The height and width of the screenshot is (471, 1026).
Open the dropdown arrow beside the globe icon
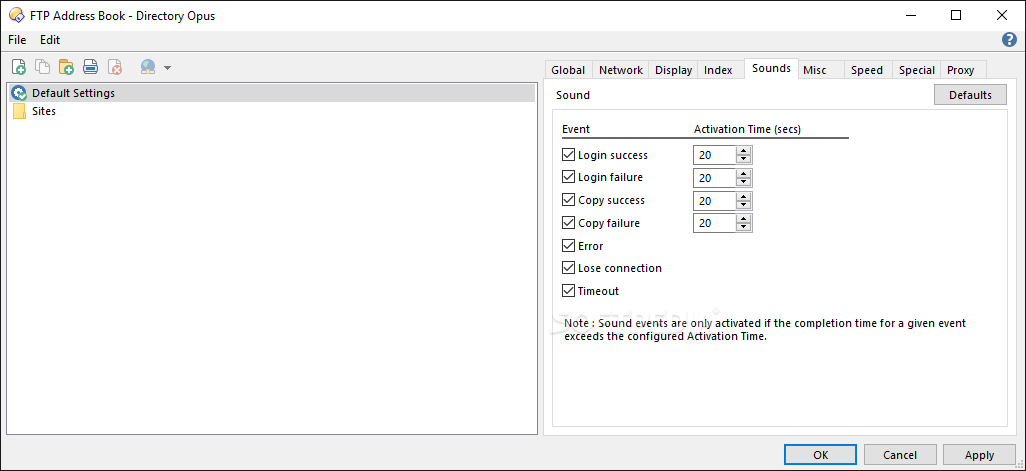(168, 67)
